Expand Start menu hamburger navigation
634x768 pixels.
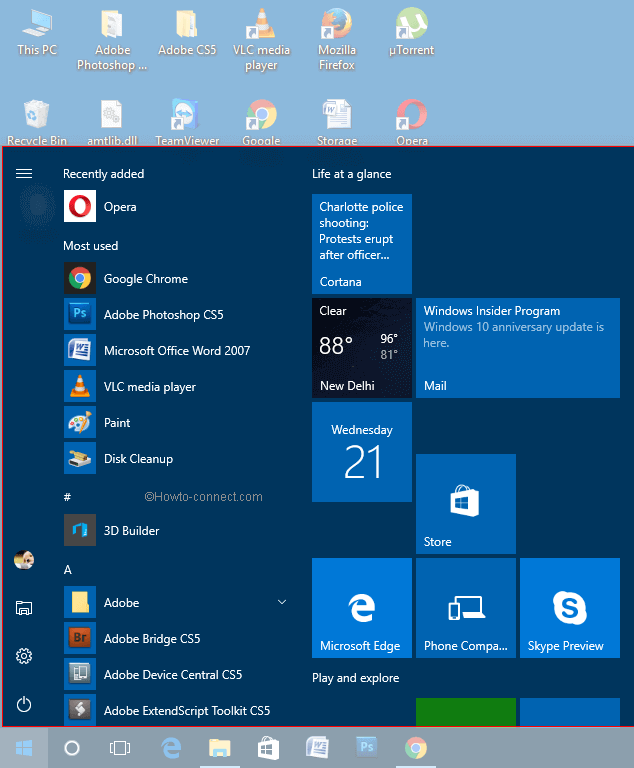[x=24, y=173]
